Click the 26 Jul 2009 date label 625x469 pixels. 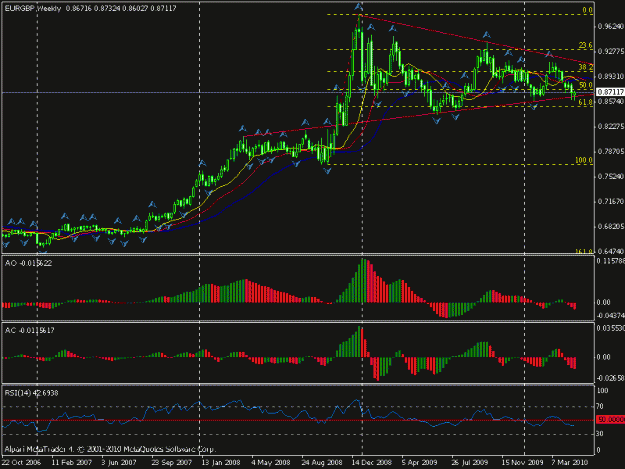coord(470,463)
